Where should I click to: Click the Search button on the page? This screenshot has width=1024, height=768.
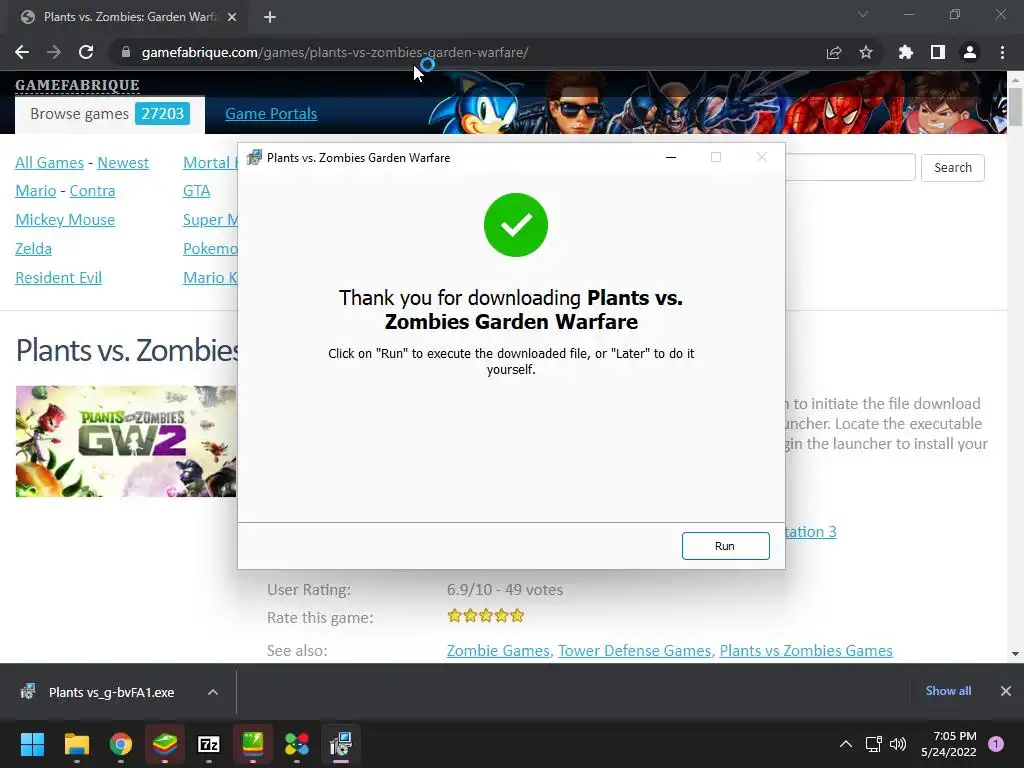pos(952,168)
